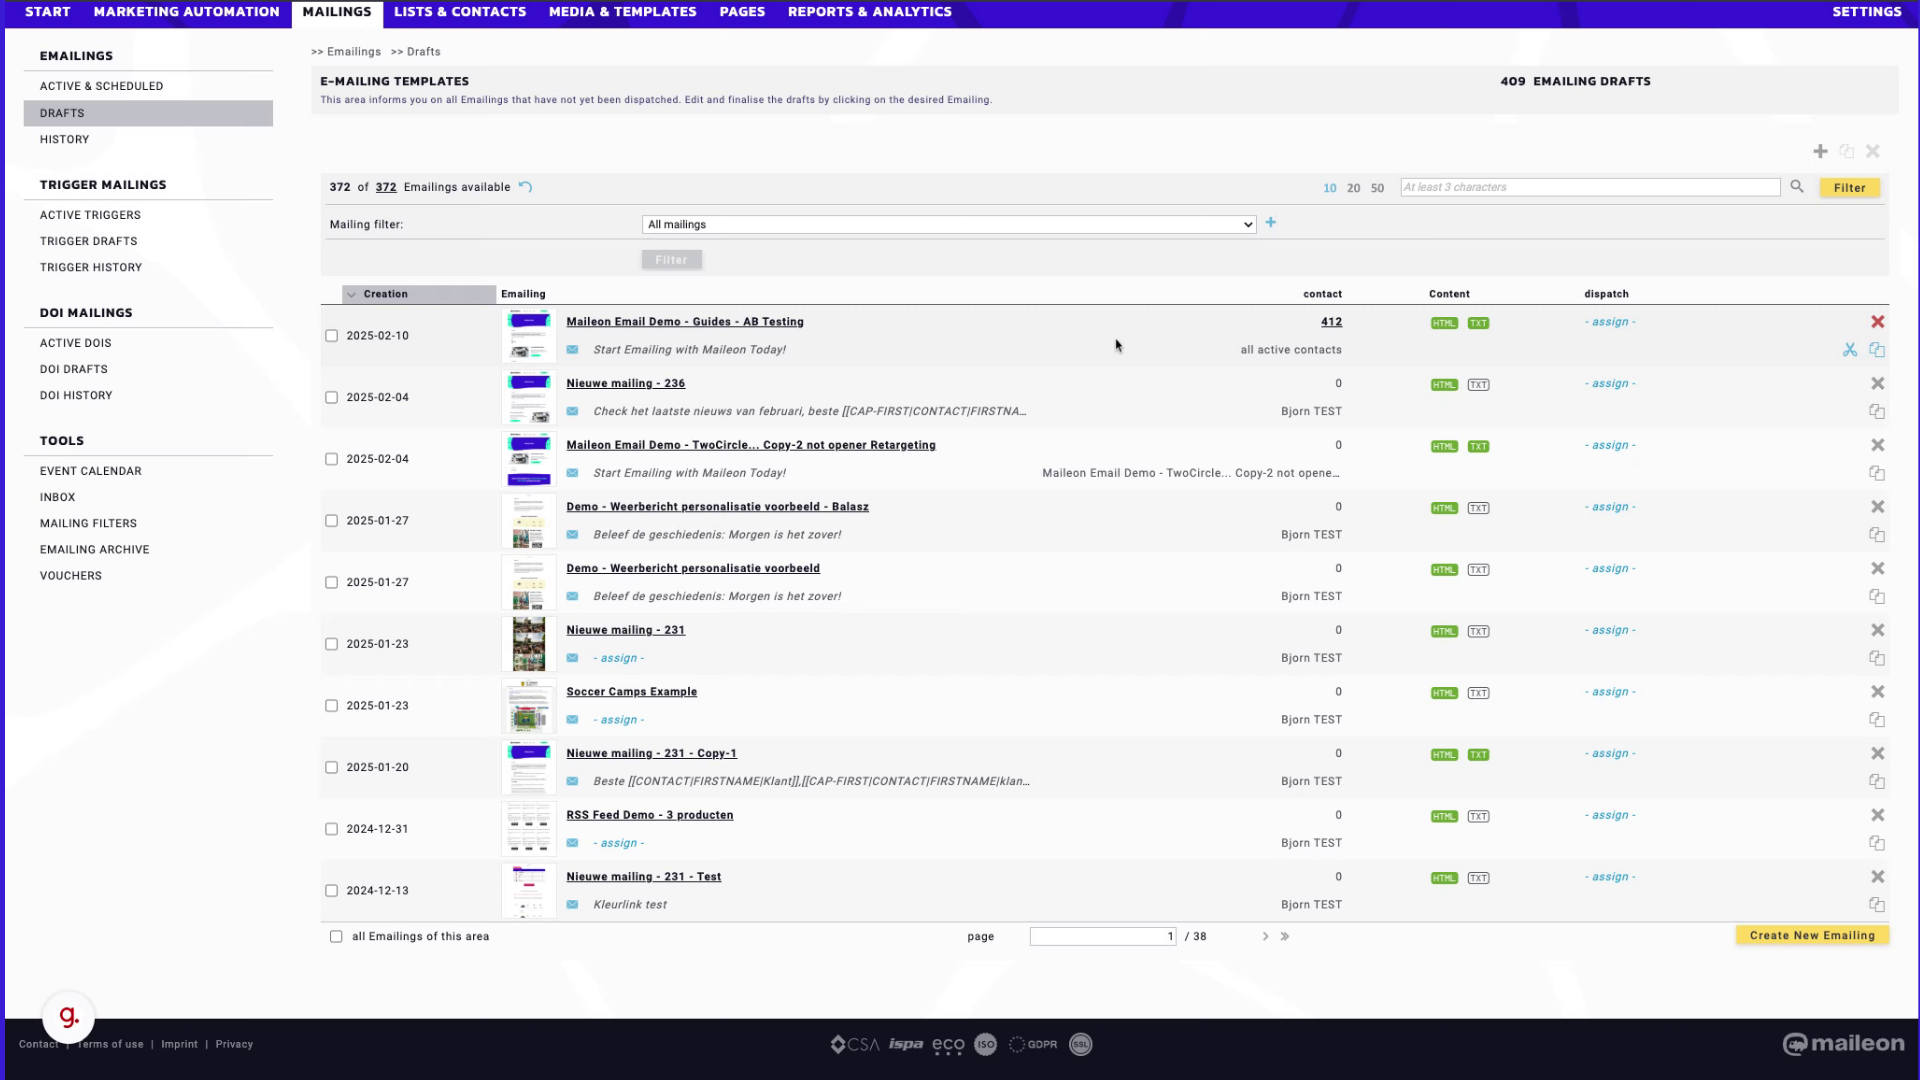Open TXT content of Guides AB Testing
Image resolution: width=1920 pixels, height=1080 pixels.
[x=1478, y=323]
